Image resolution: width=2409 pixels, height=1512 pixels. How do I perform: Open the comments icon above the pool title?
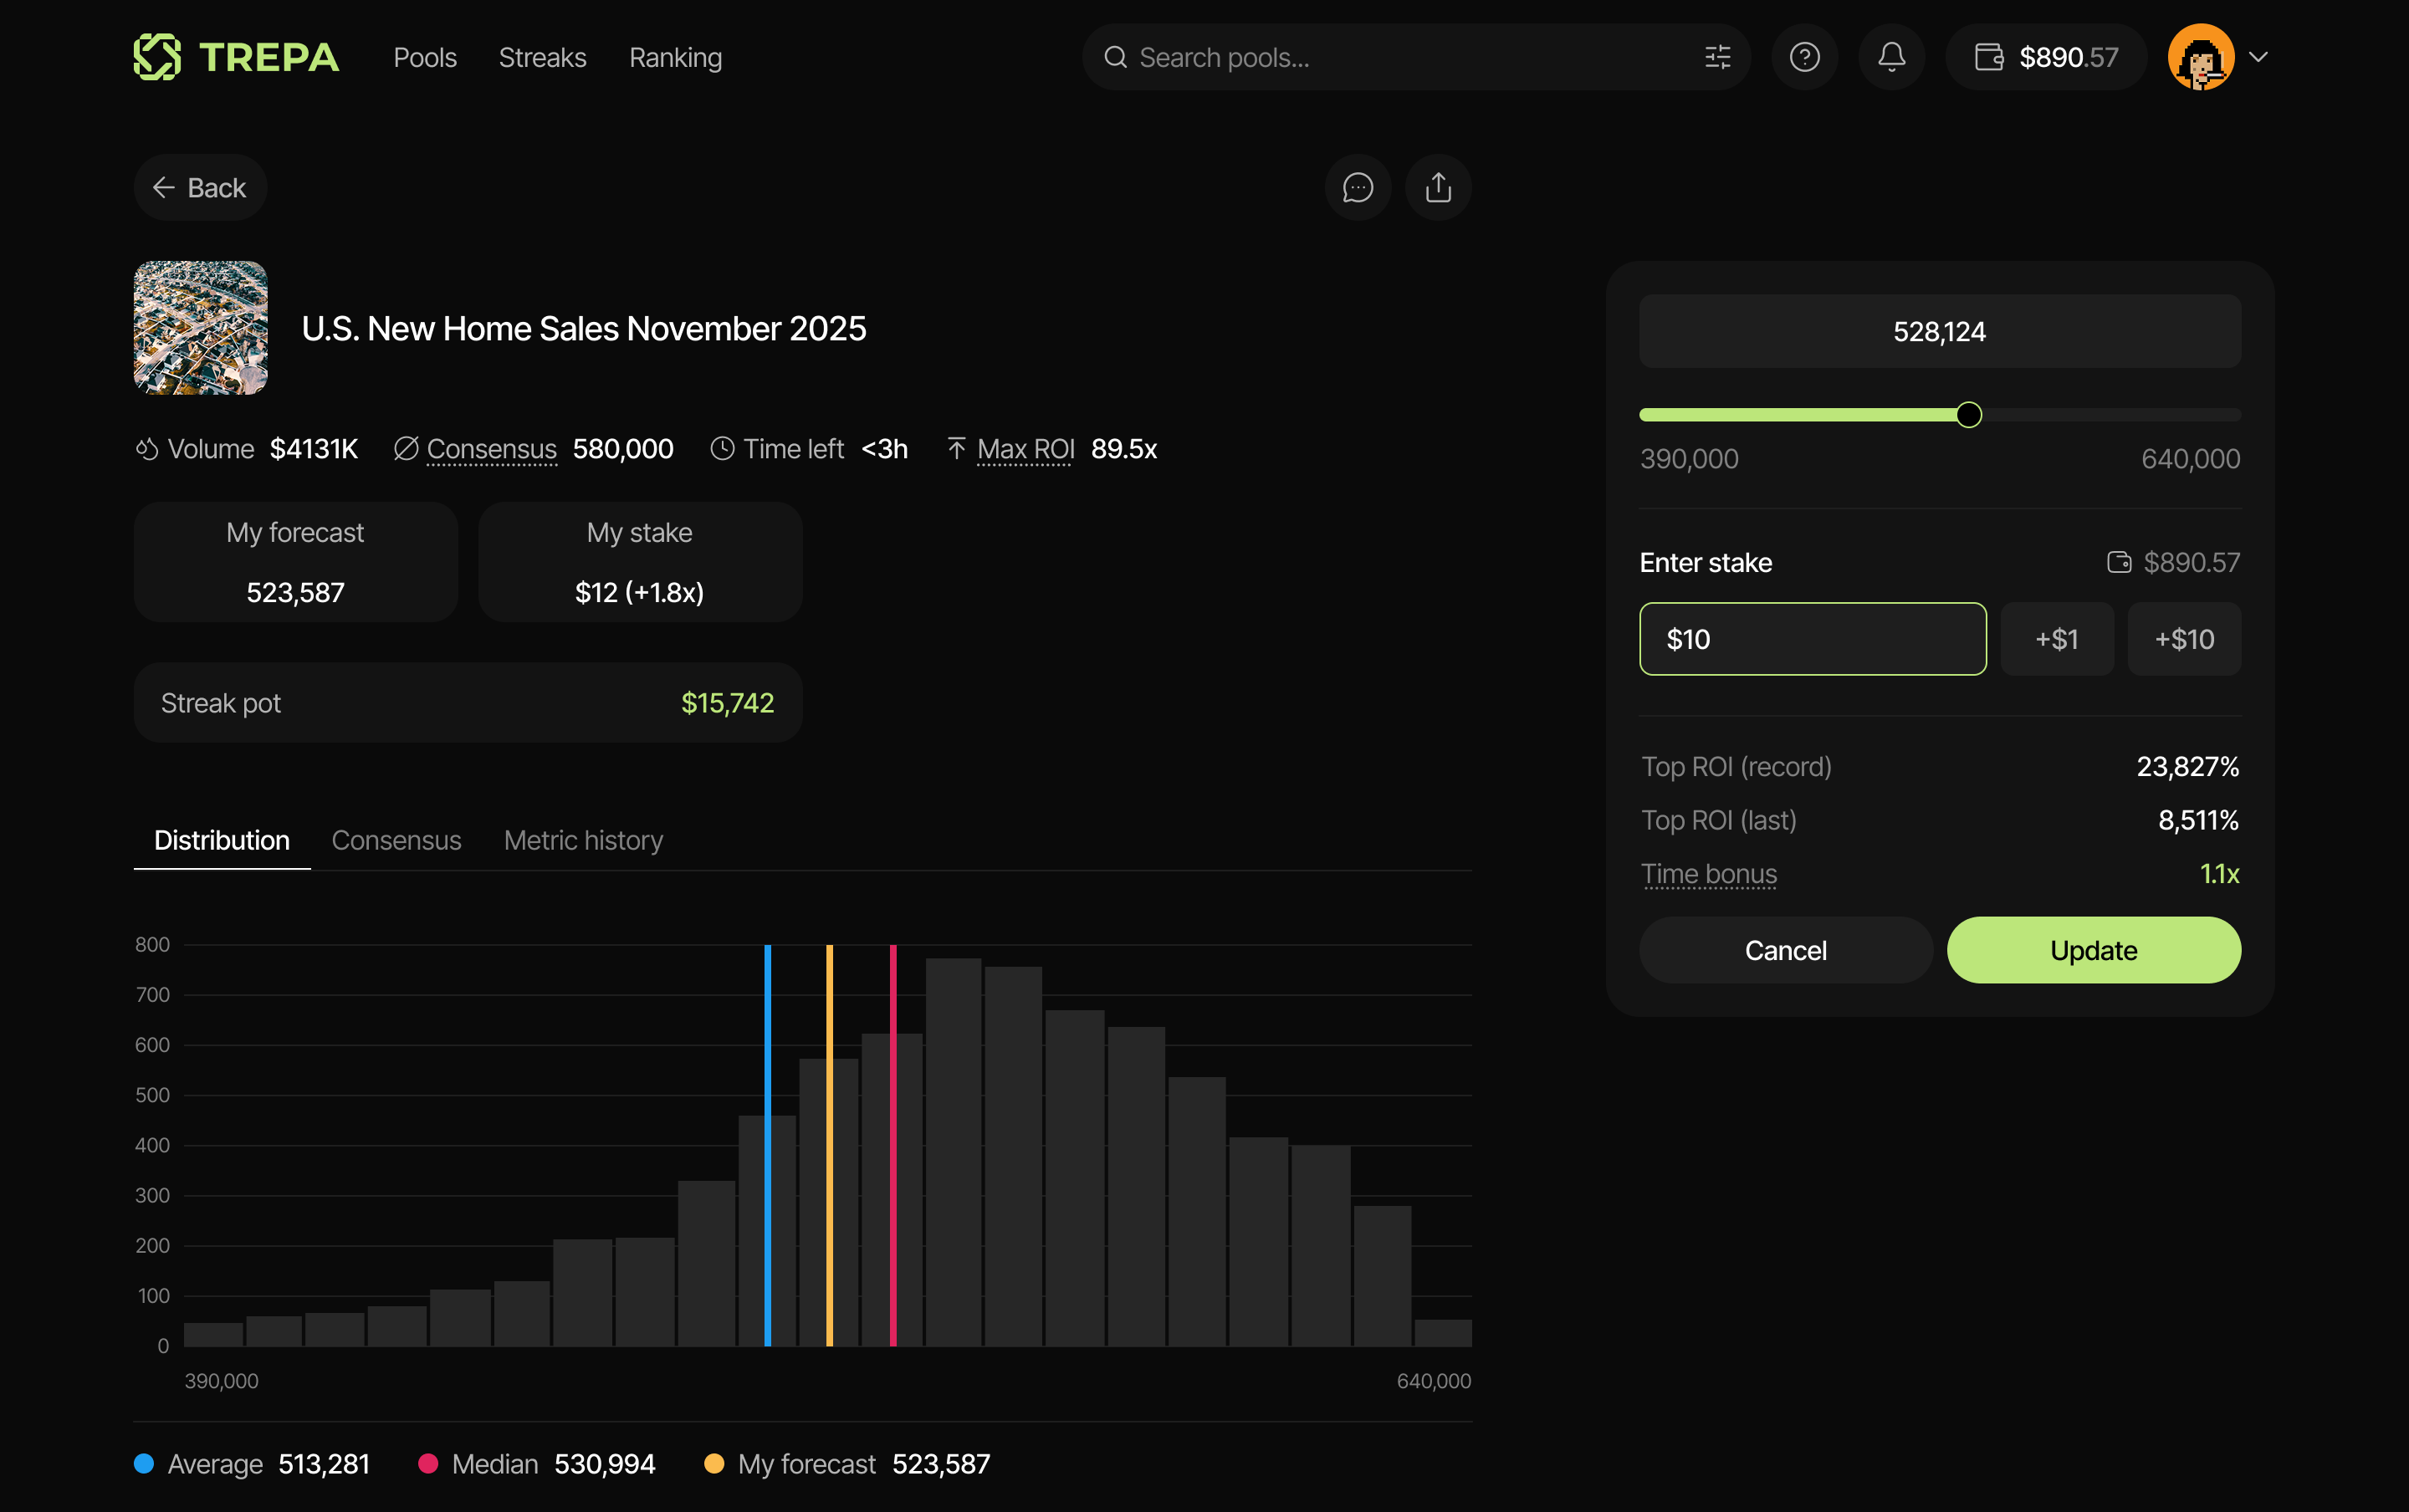coord(1357,187)
